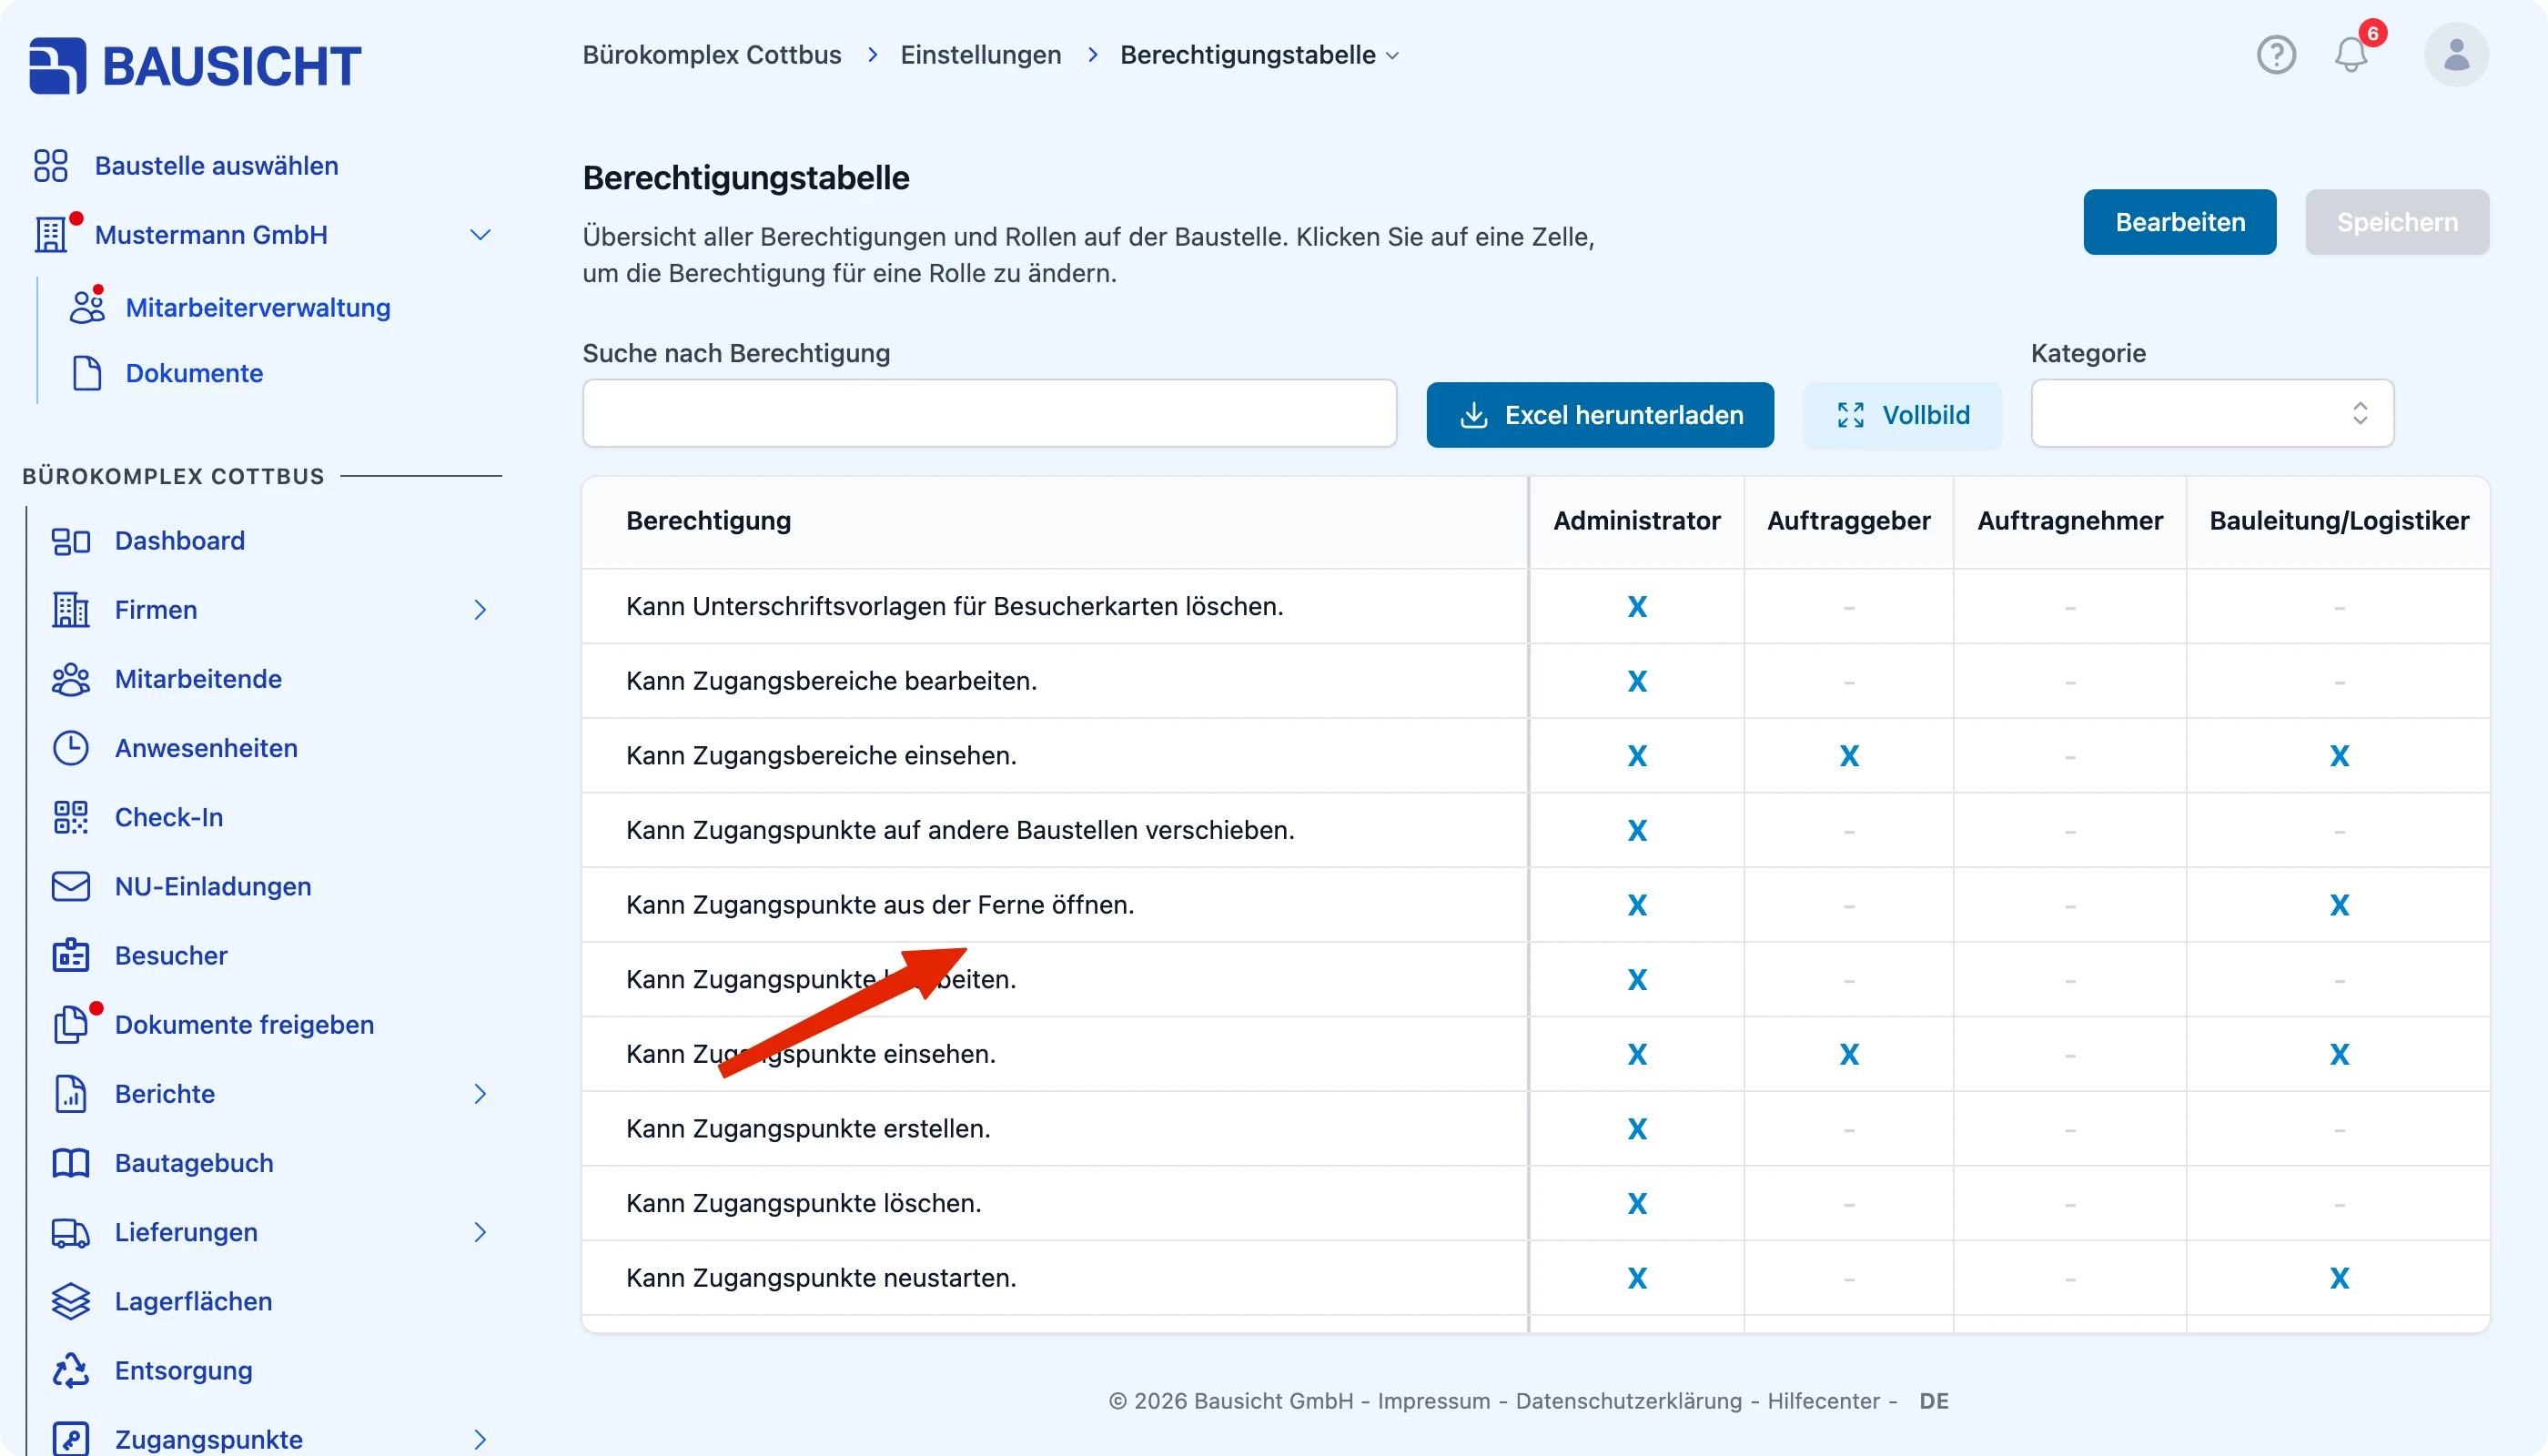2548x1456 pixels.
Task: Click the Lagerflächen layers icon
Action: [x=71, y=1301]
